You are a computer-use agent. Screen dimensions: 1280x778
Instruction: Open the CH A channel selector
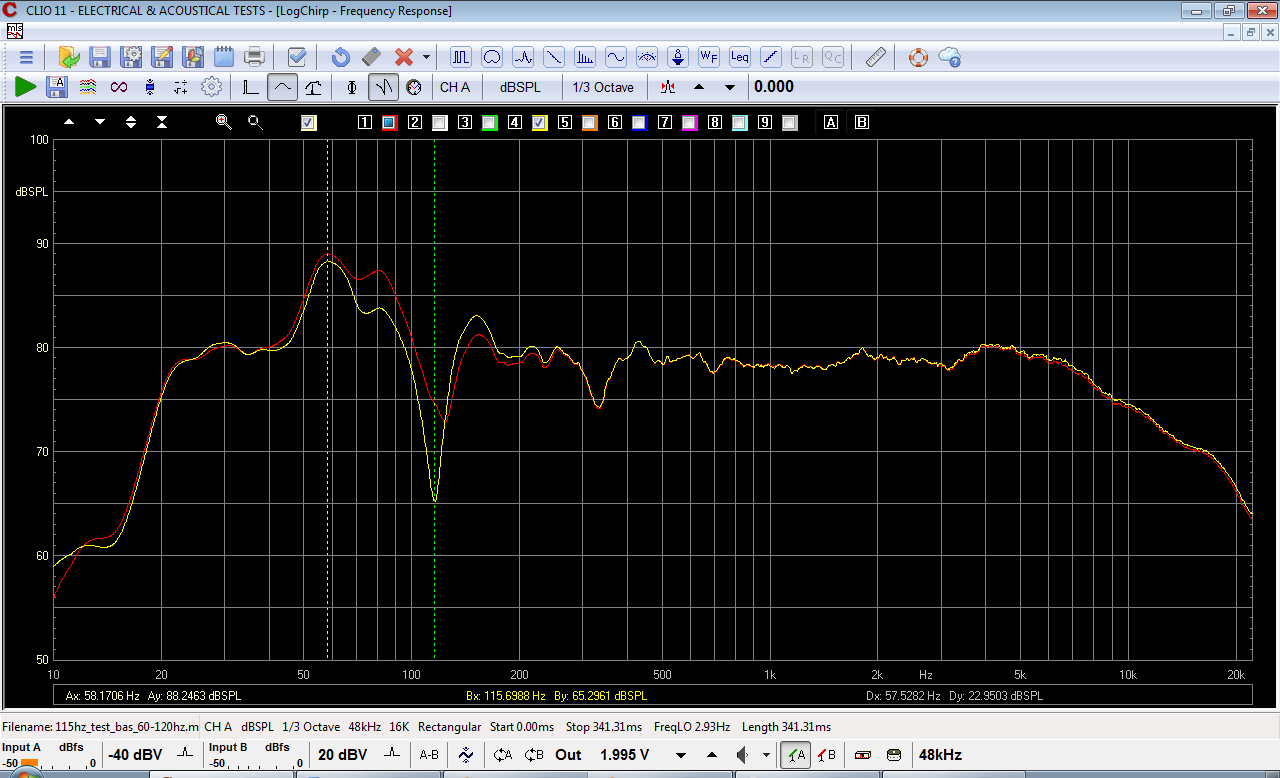coord(455,87)
